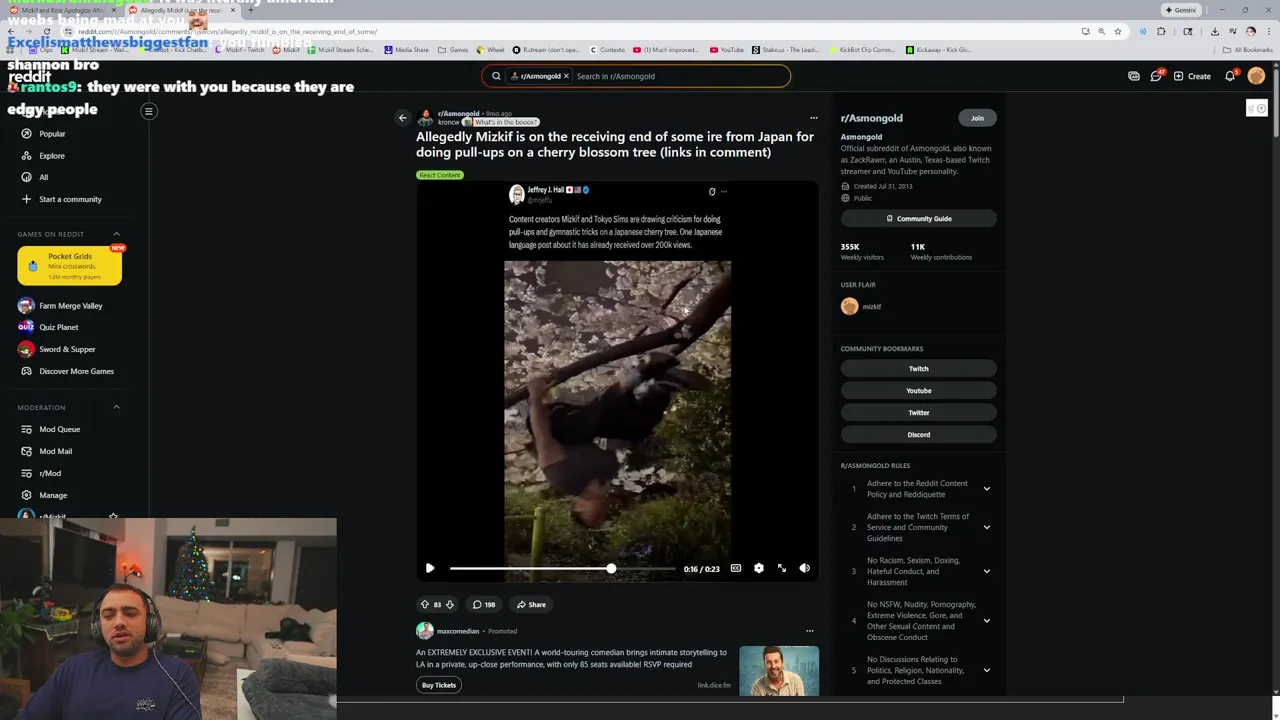Image resolution: width=1280 pixels, height=720 pixels.
Task: Open the 198 comments
Action: 484,604
